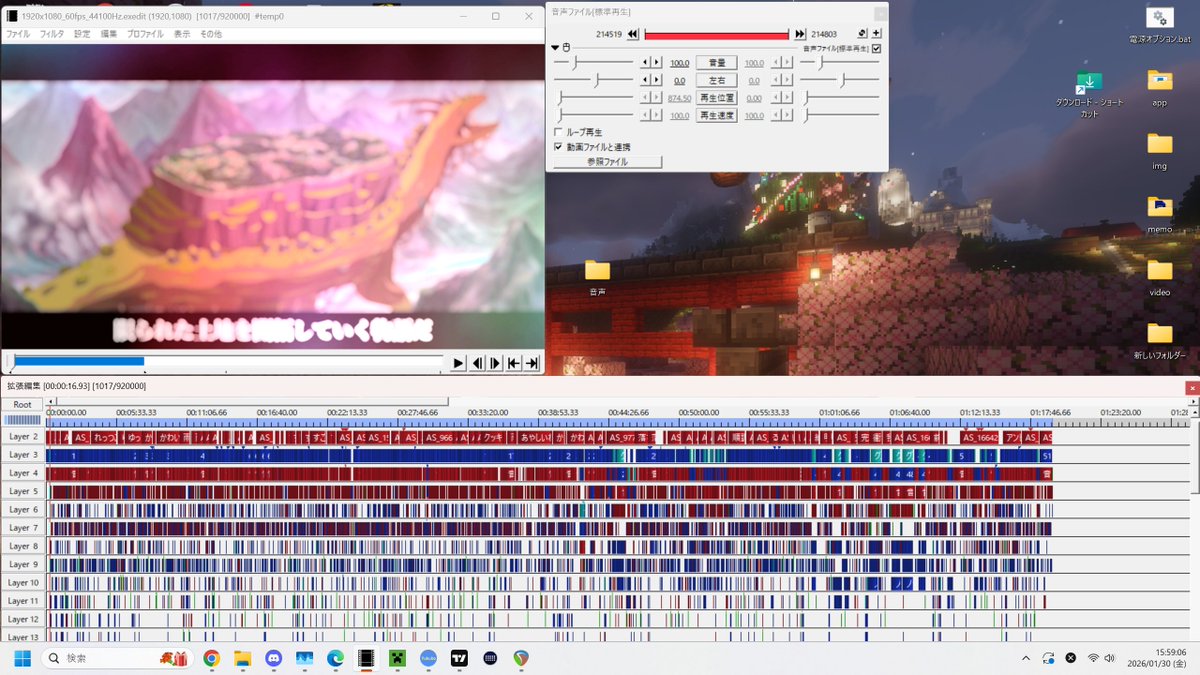Screen dimensions: 1200x675
Task: Open the Minecraft taskbar icon
Action: coord(397,658)
